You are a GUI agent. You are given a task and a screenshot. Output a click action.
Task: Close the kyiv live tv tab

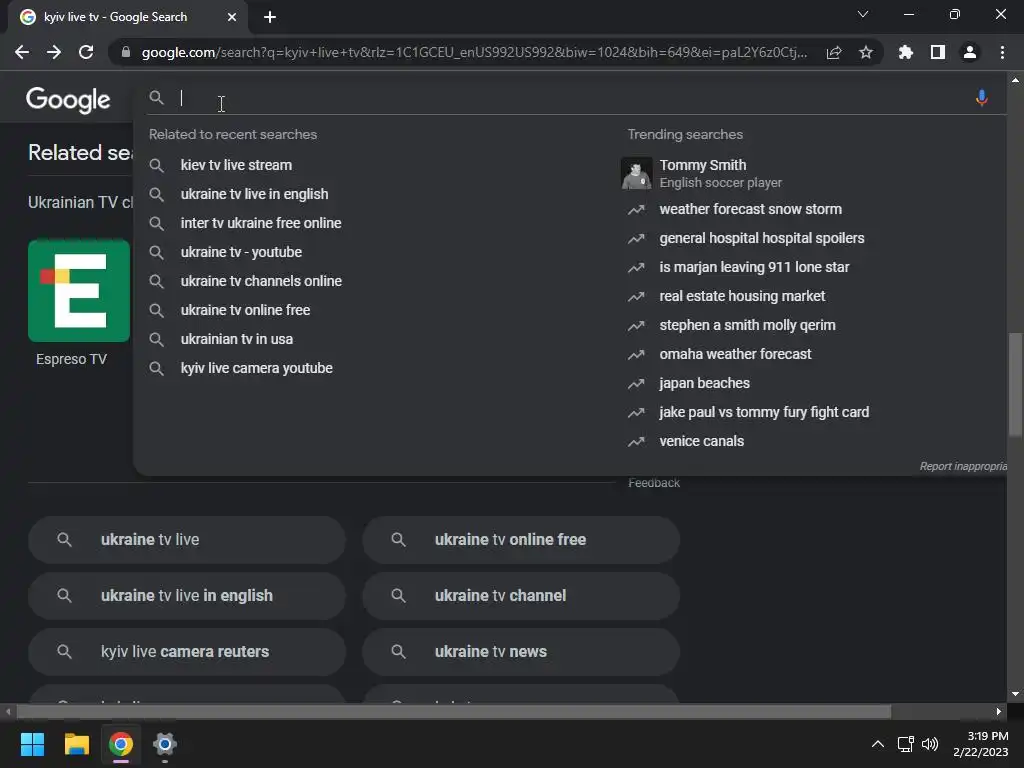tap(232, 17)
